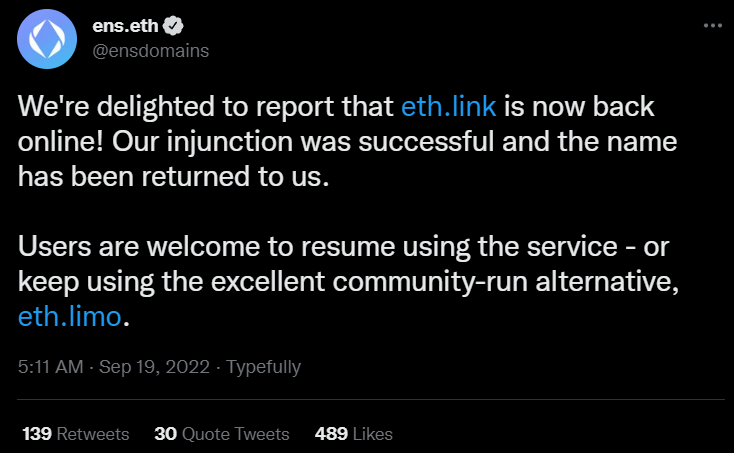
Task: Click the first paragraph of the tweet
Action: 347,141
